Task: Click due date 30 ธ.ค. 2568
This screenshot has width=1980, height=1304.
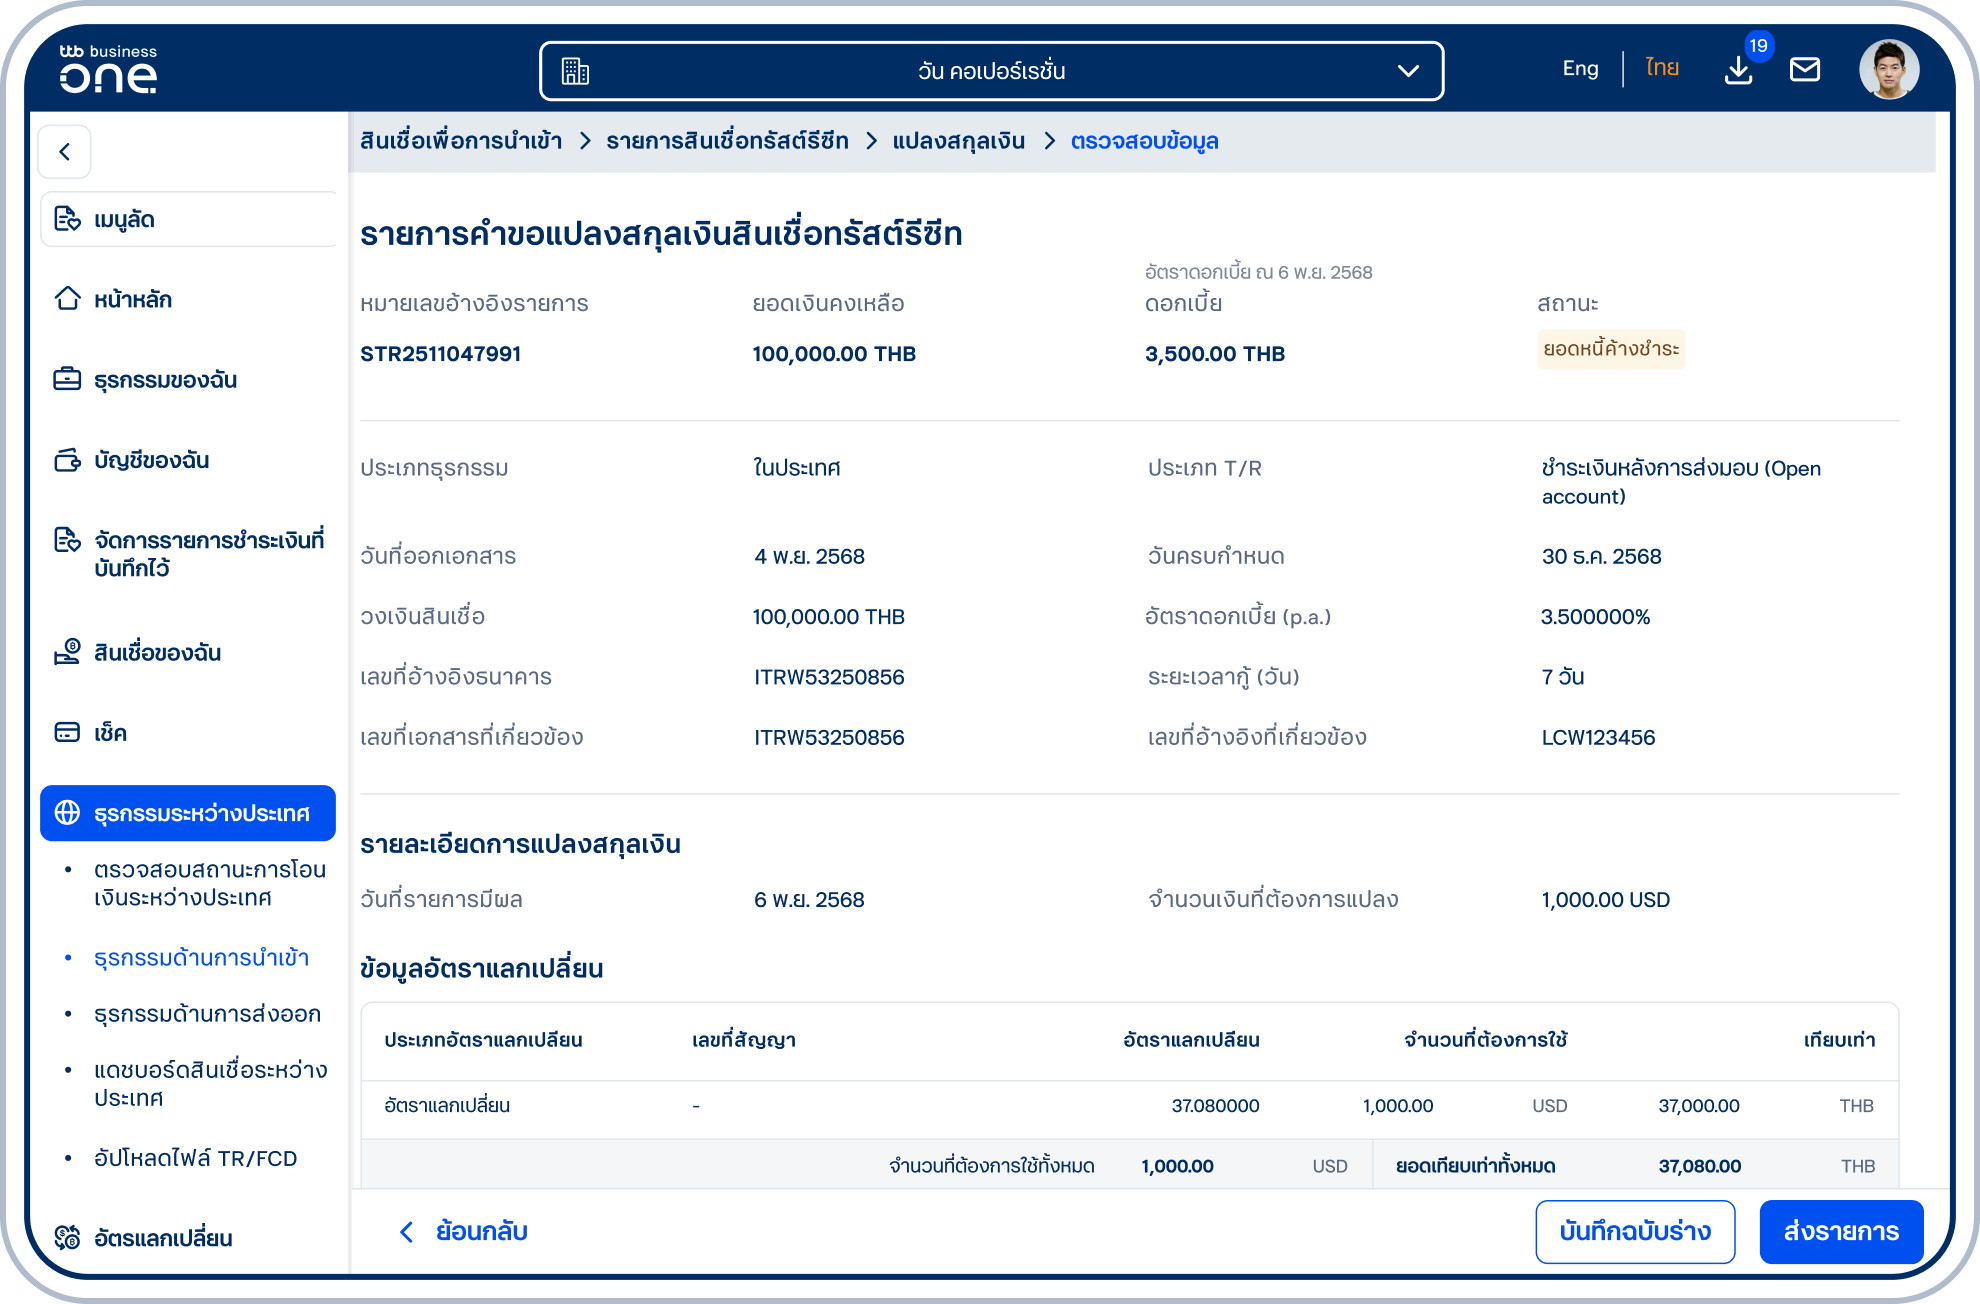Action: click(x=1601, y=556)
